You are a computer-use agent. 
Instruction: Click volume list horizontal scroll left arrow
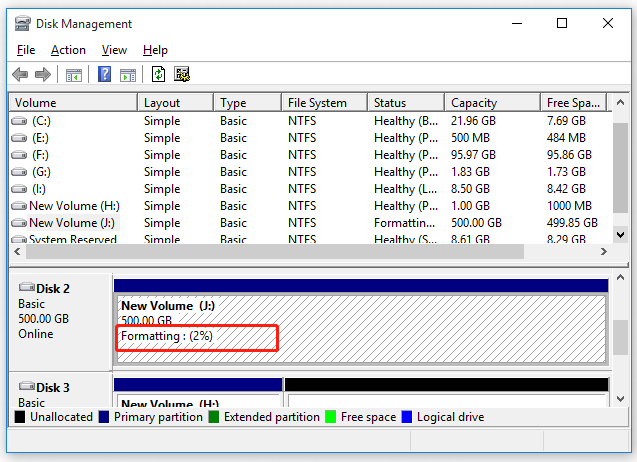17,252
